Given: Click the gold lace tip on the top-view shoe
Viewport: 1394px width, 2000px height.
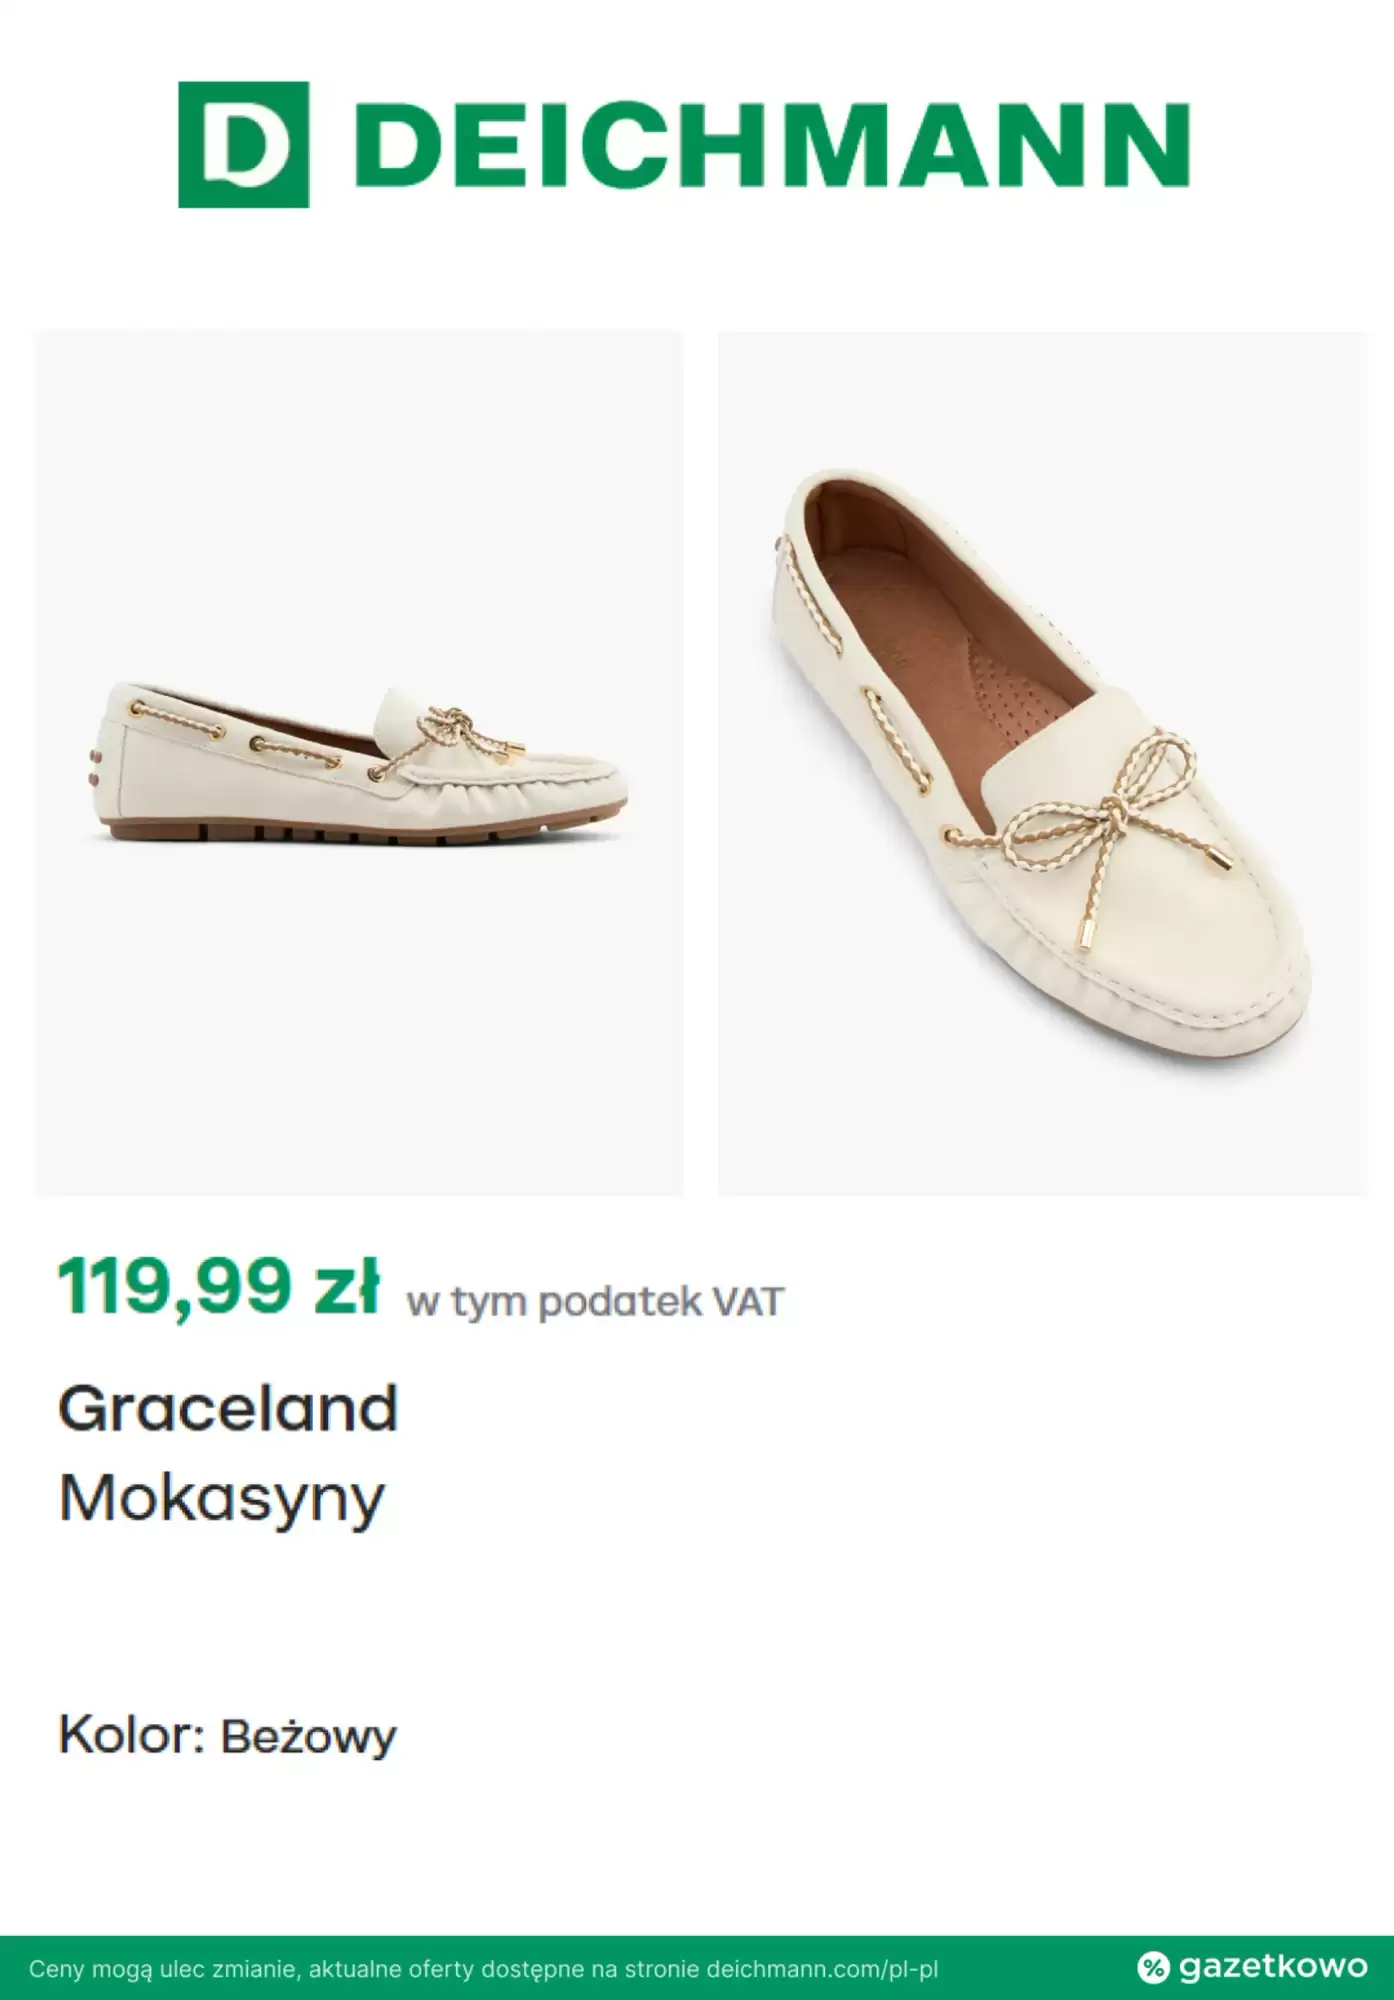Looking at the screenshot, I should tap(1084, 935).
